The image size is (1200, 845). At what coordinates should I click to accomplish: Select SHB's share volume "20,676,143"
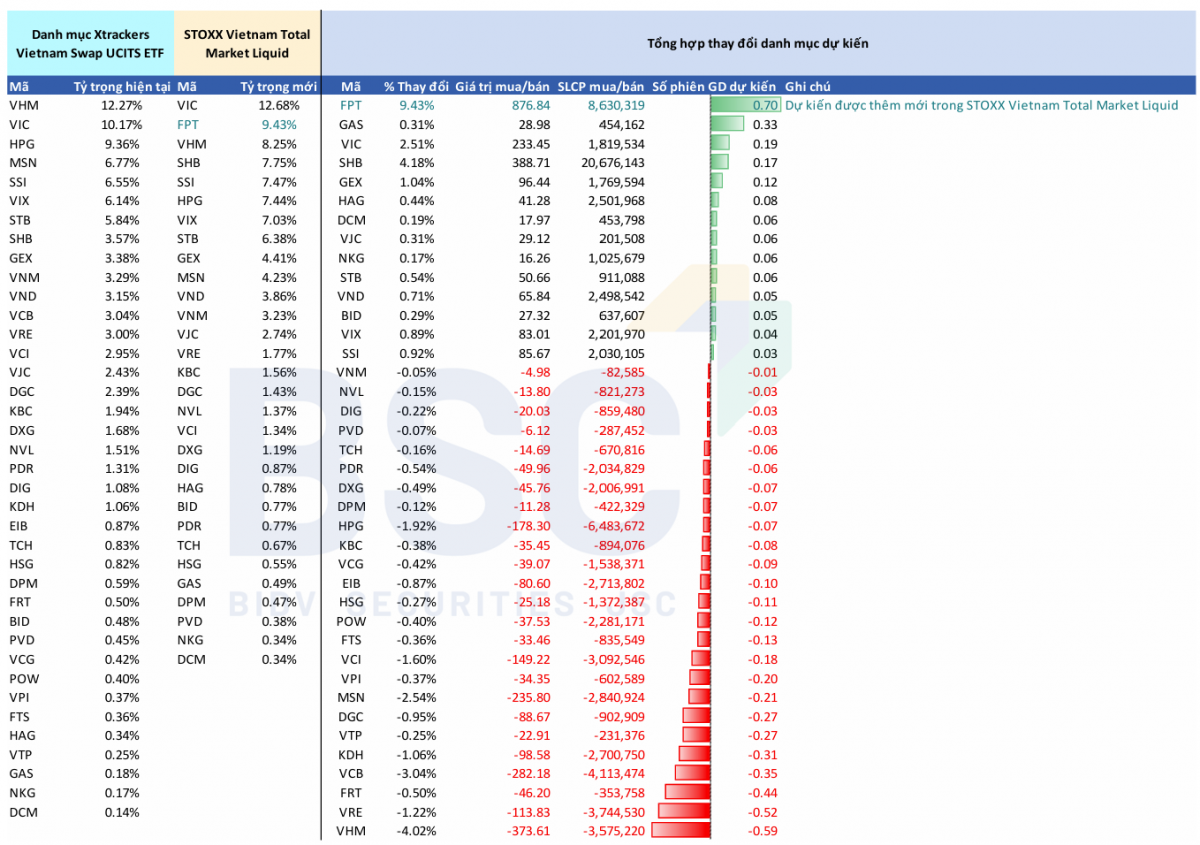tap(613, 162)
